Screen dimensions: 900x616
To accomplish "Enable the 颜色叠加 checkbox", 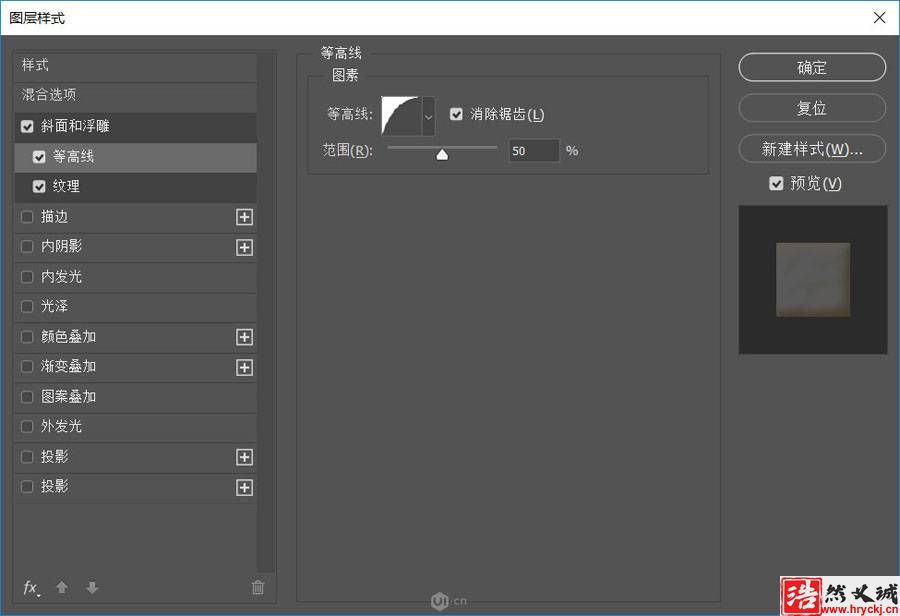I will point(27,336).
